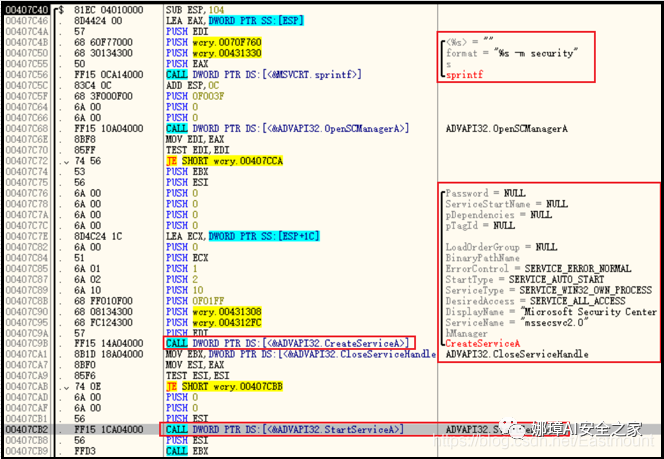This screenshot has width=664, height=459.
Task: Click address 00407C9B in the address column
Action: coord(28,343)
